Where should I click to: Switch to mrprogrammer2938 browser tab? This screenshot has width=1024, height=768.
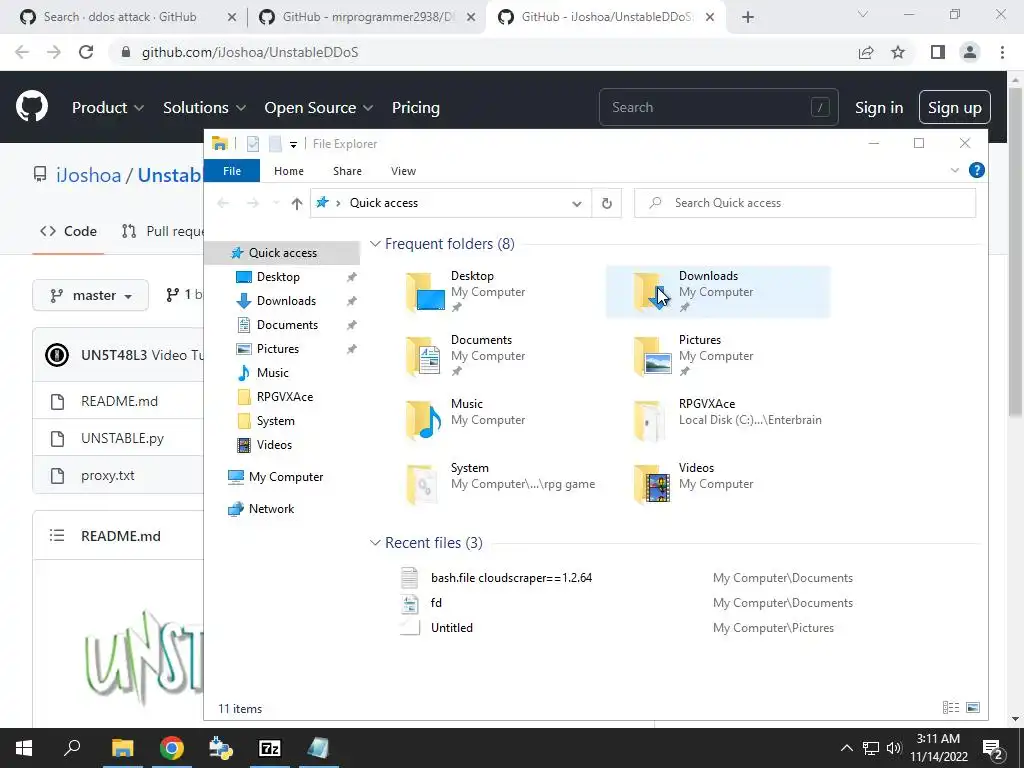tap(366, 17)
